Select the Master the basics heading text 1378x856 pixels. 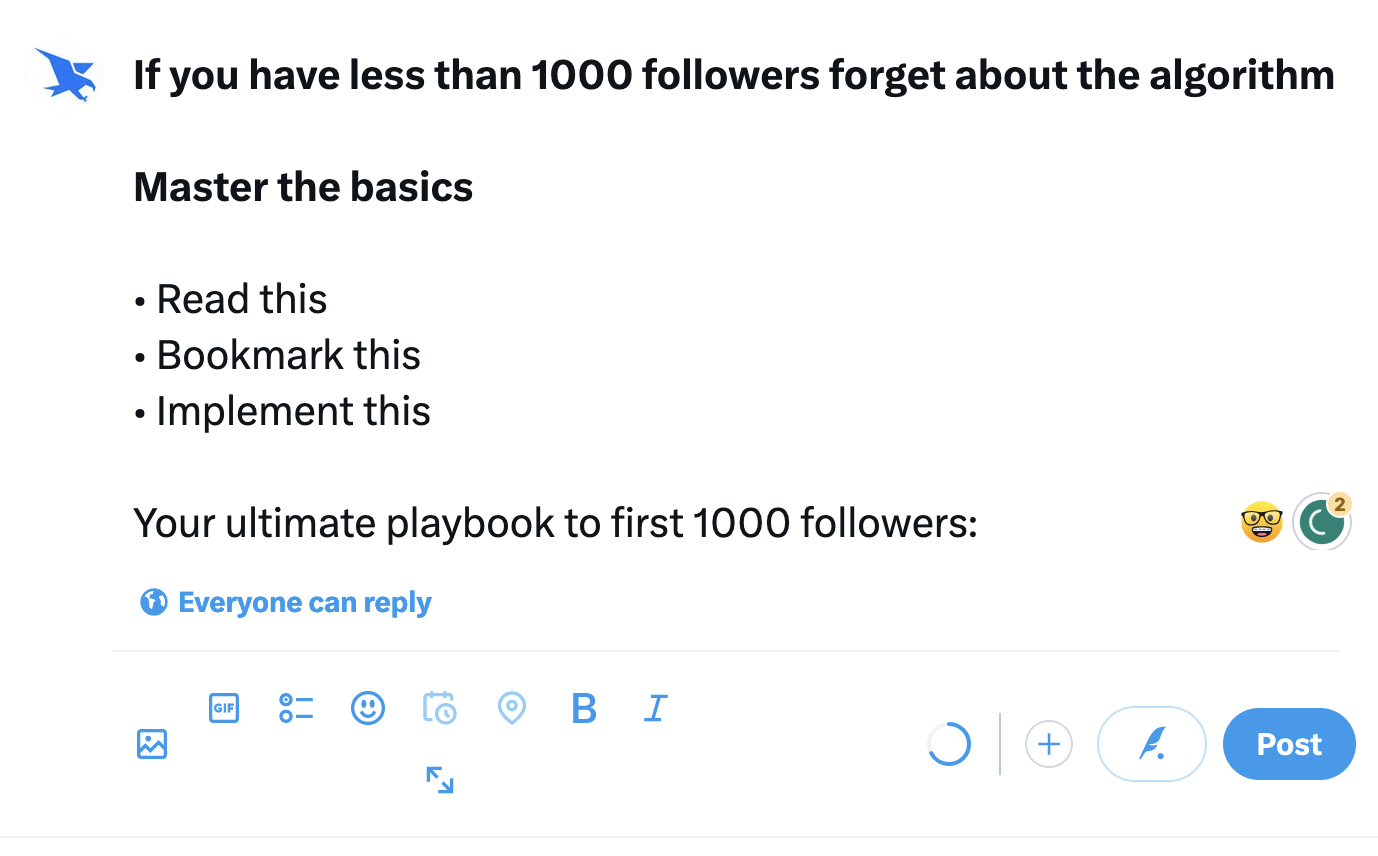pyautogui.click(x=303, y=186)
